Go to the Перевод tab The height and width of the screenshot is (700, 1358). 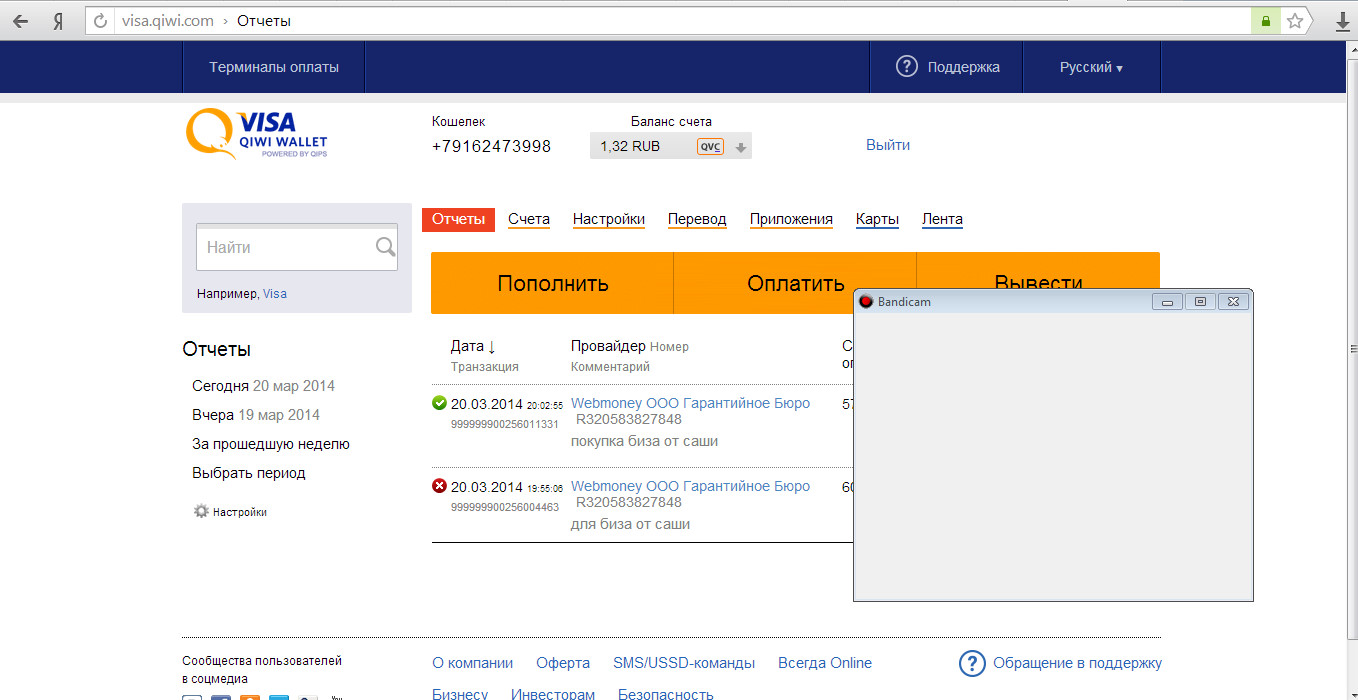pos(697,219)
